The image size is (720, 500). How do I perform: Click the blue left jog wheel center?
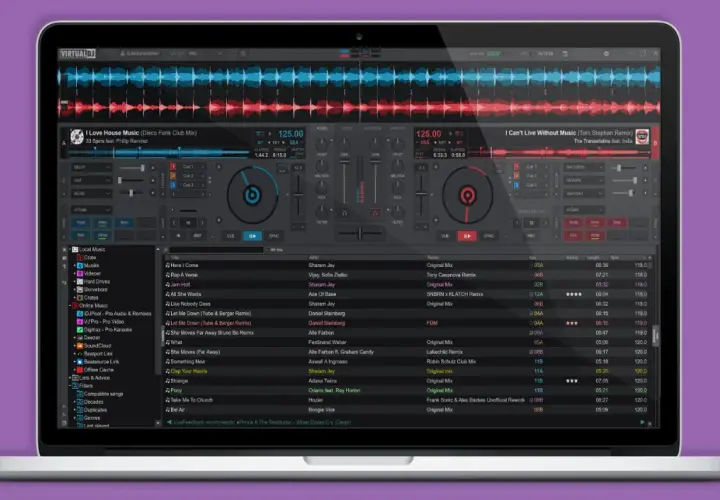click(252, 195)
